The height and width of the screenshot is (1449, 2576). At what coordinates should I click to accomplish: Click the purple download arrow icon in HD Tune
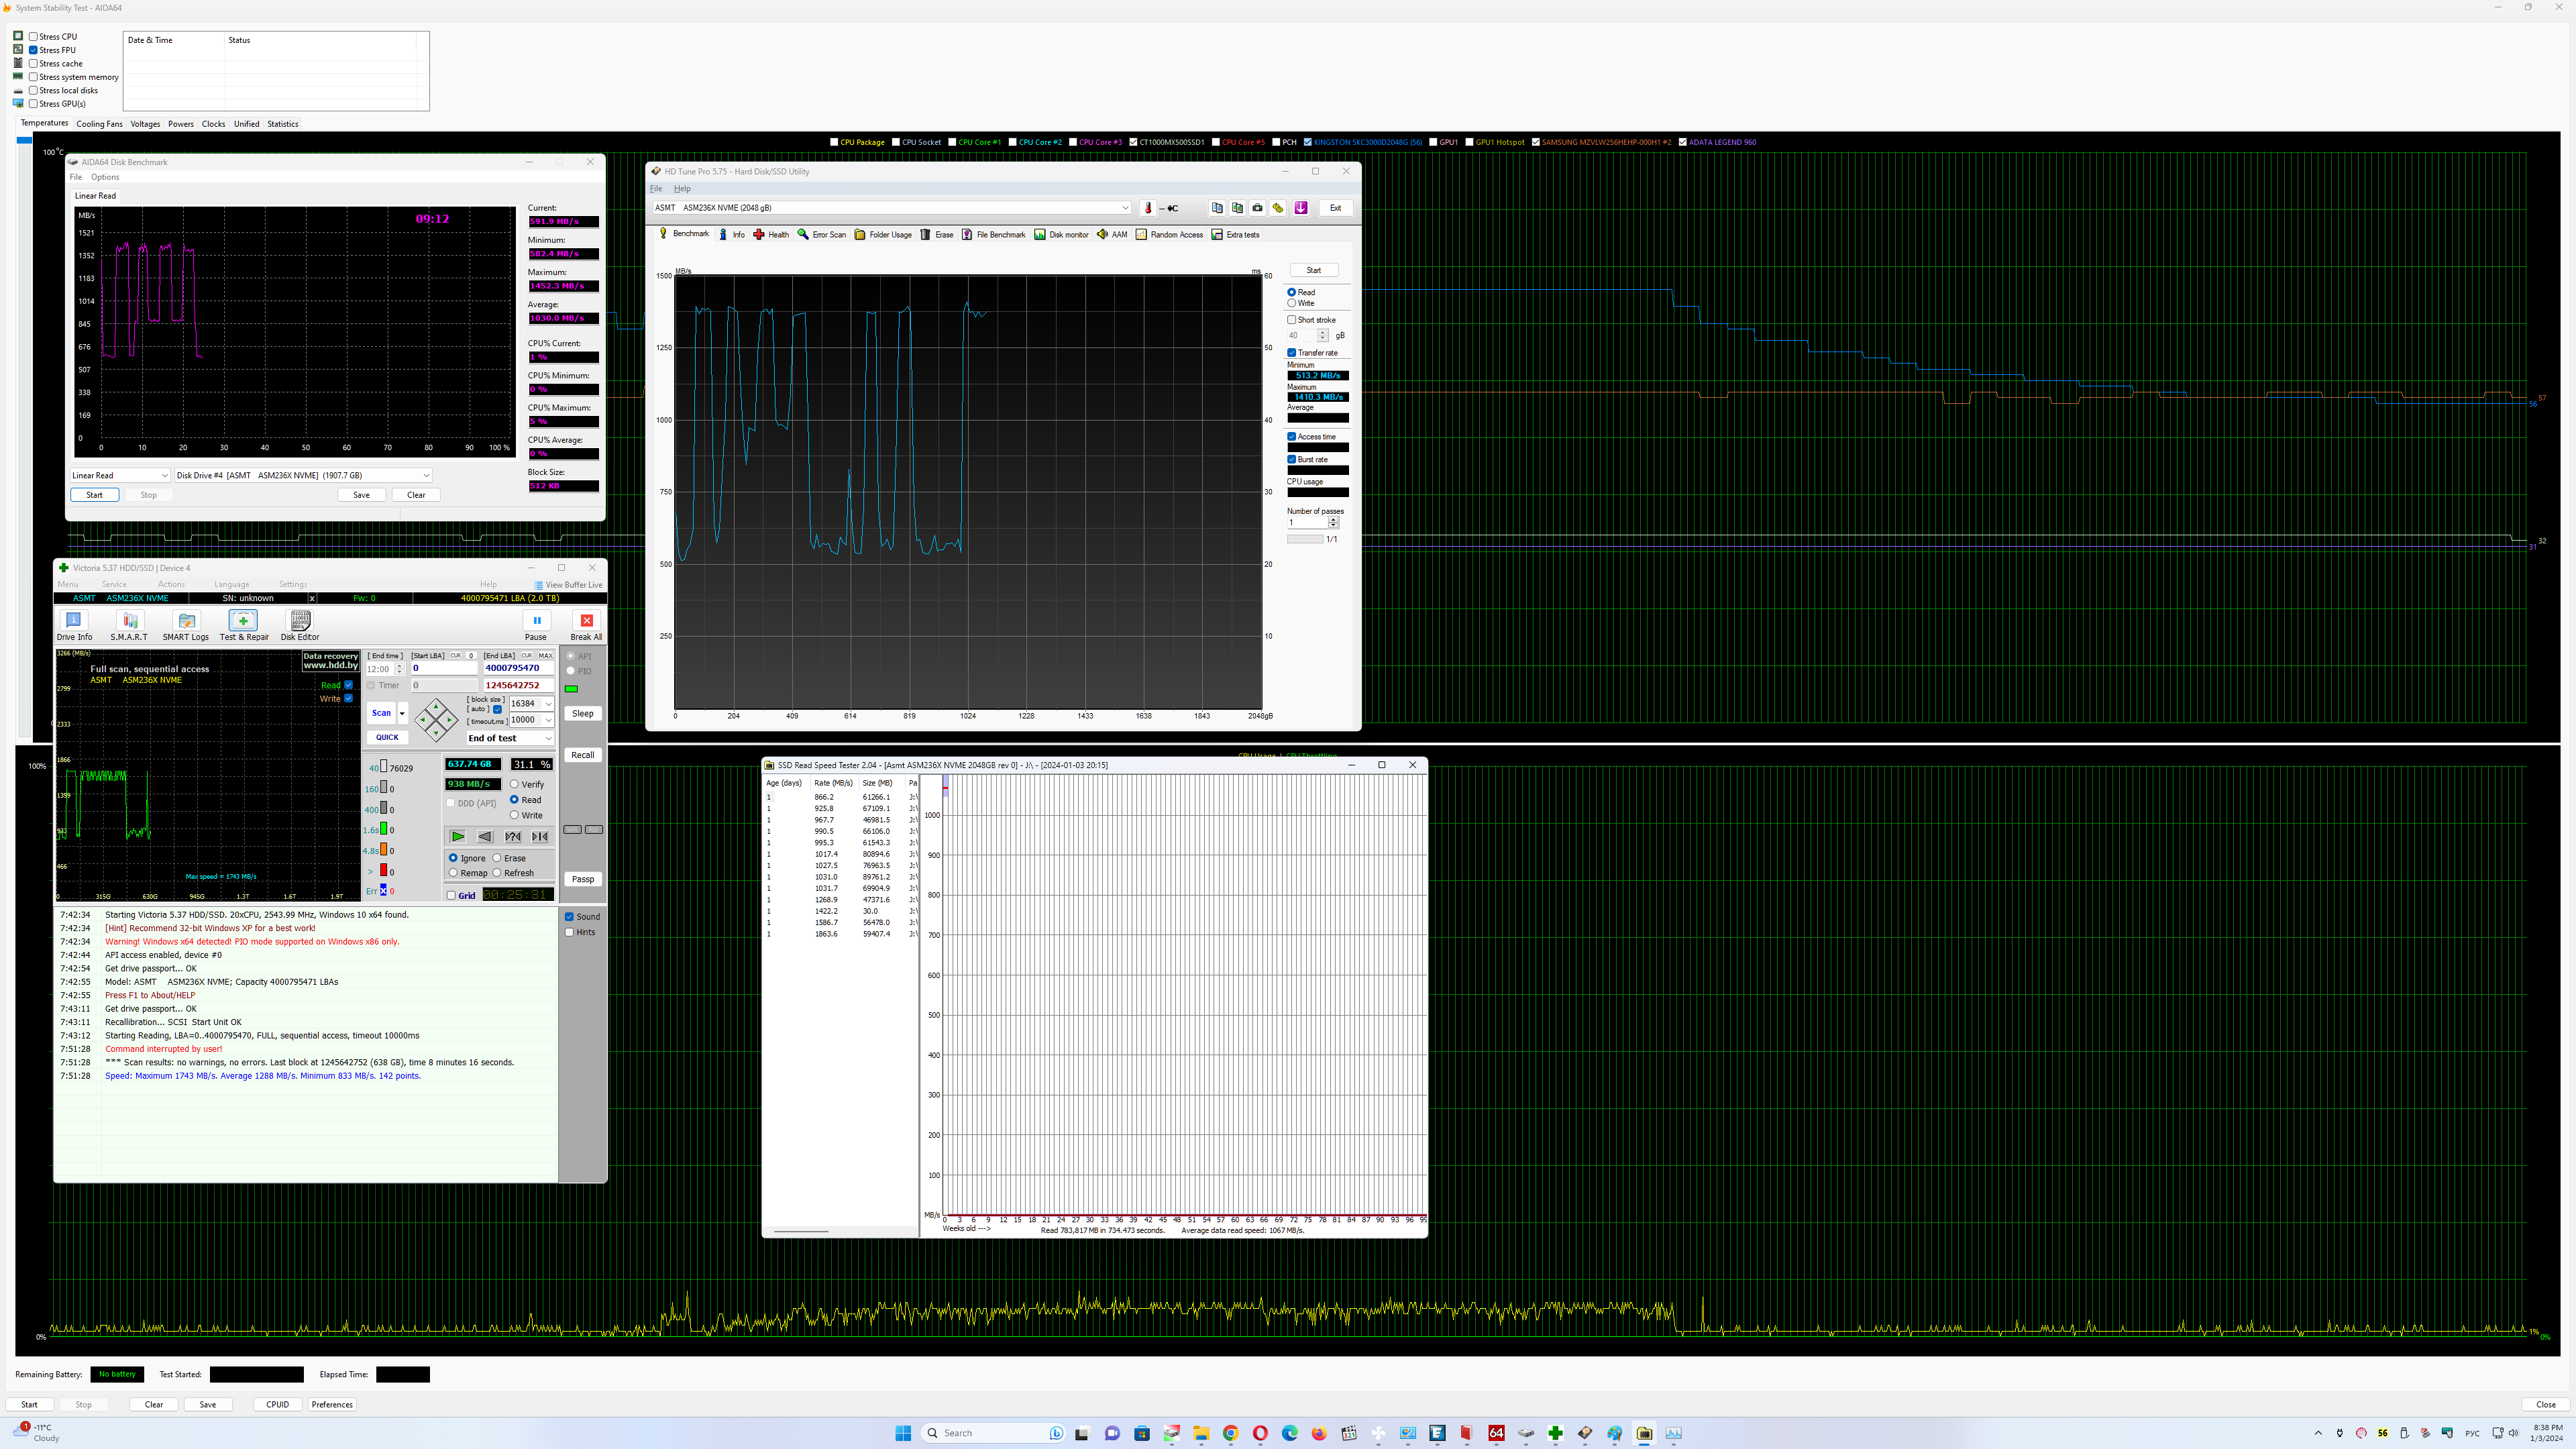(1300, 208)
